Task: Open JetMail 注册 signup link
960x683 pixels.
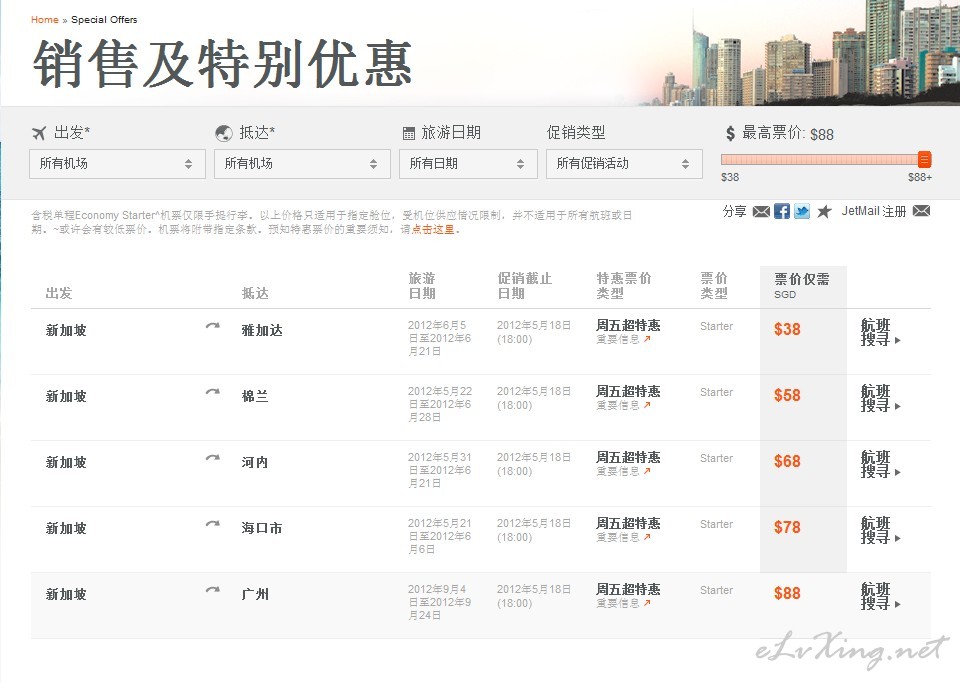Action: click(873, 212)
